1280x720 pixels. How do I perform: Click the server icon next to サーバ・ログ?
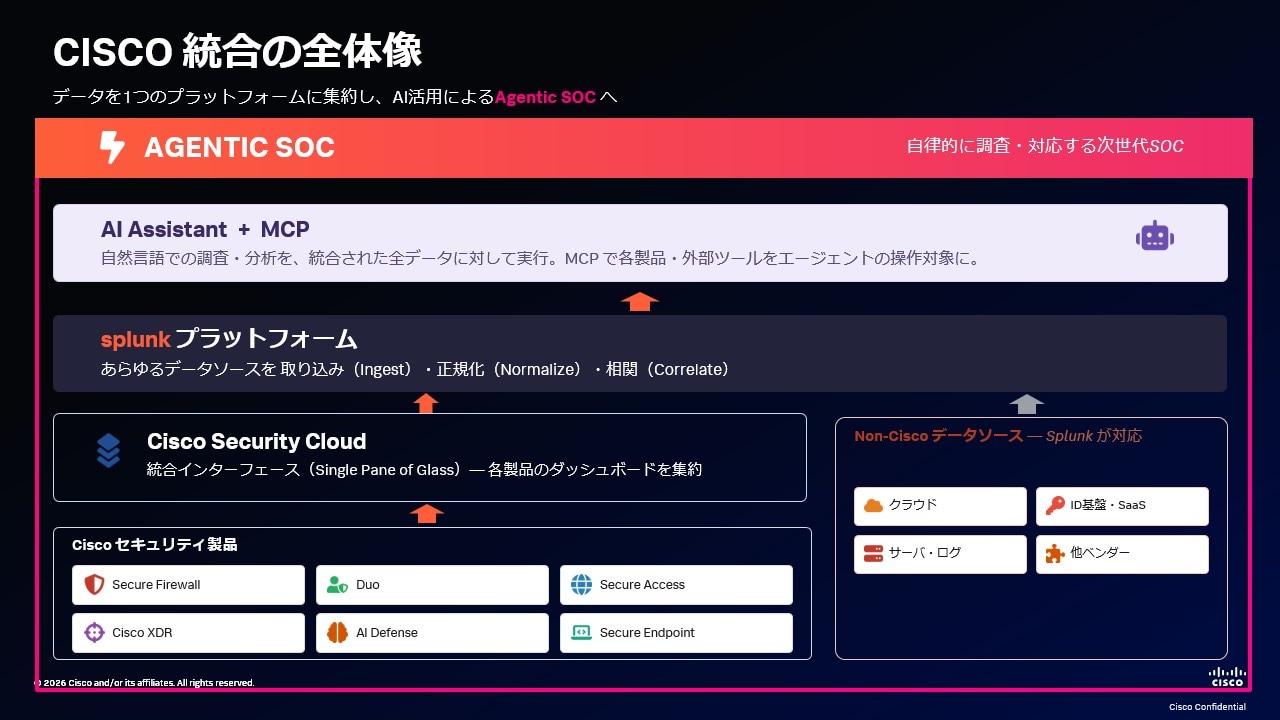tap(873, 553)
